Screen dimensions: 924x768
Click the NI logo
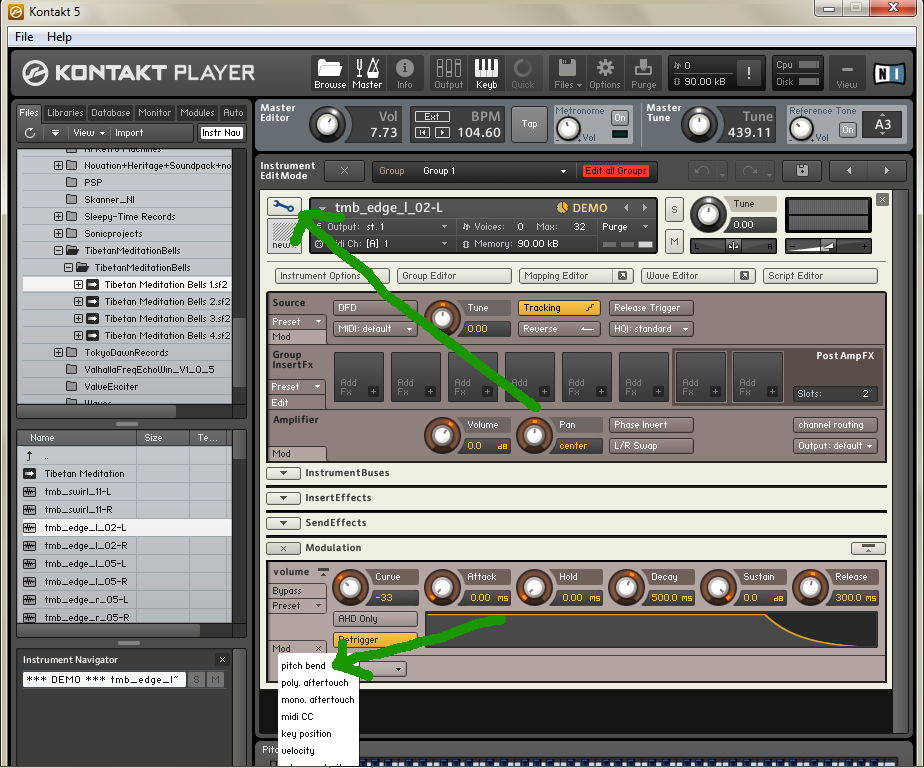(x=889, y=73)
